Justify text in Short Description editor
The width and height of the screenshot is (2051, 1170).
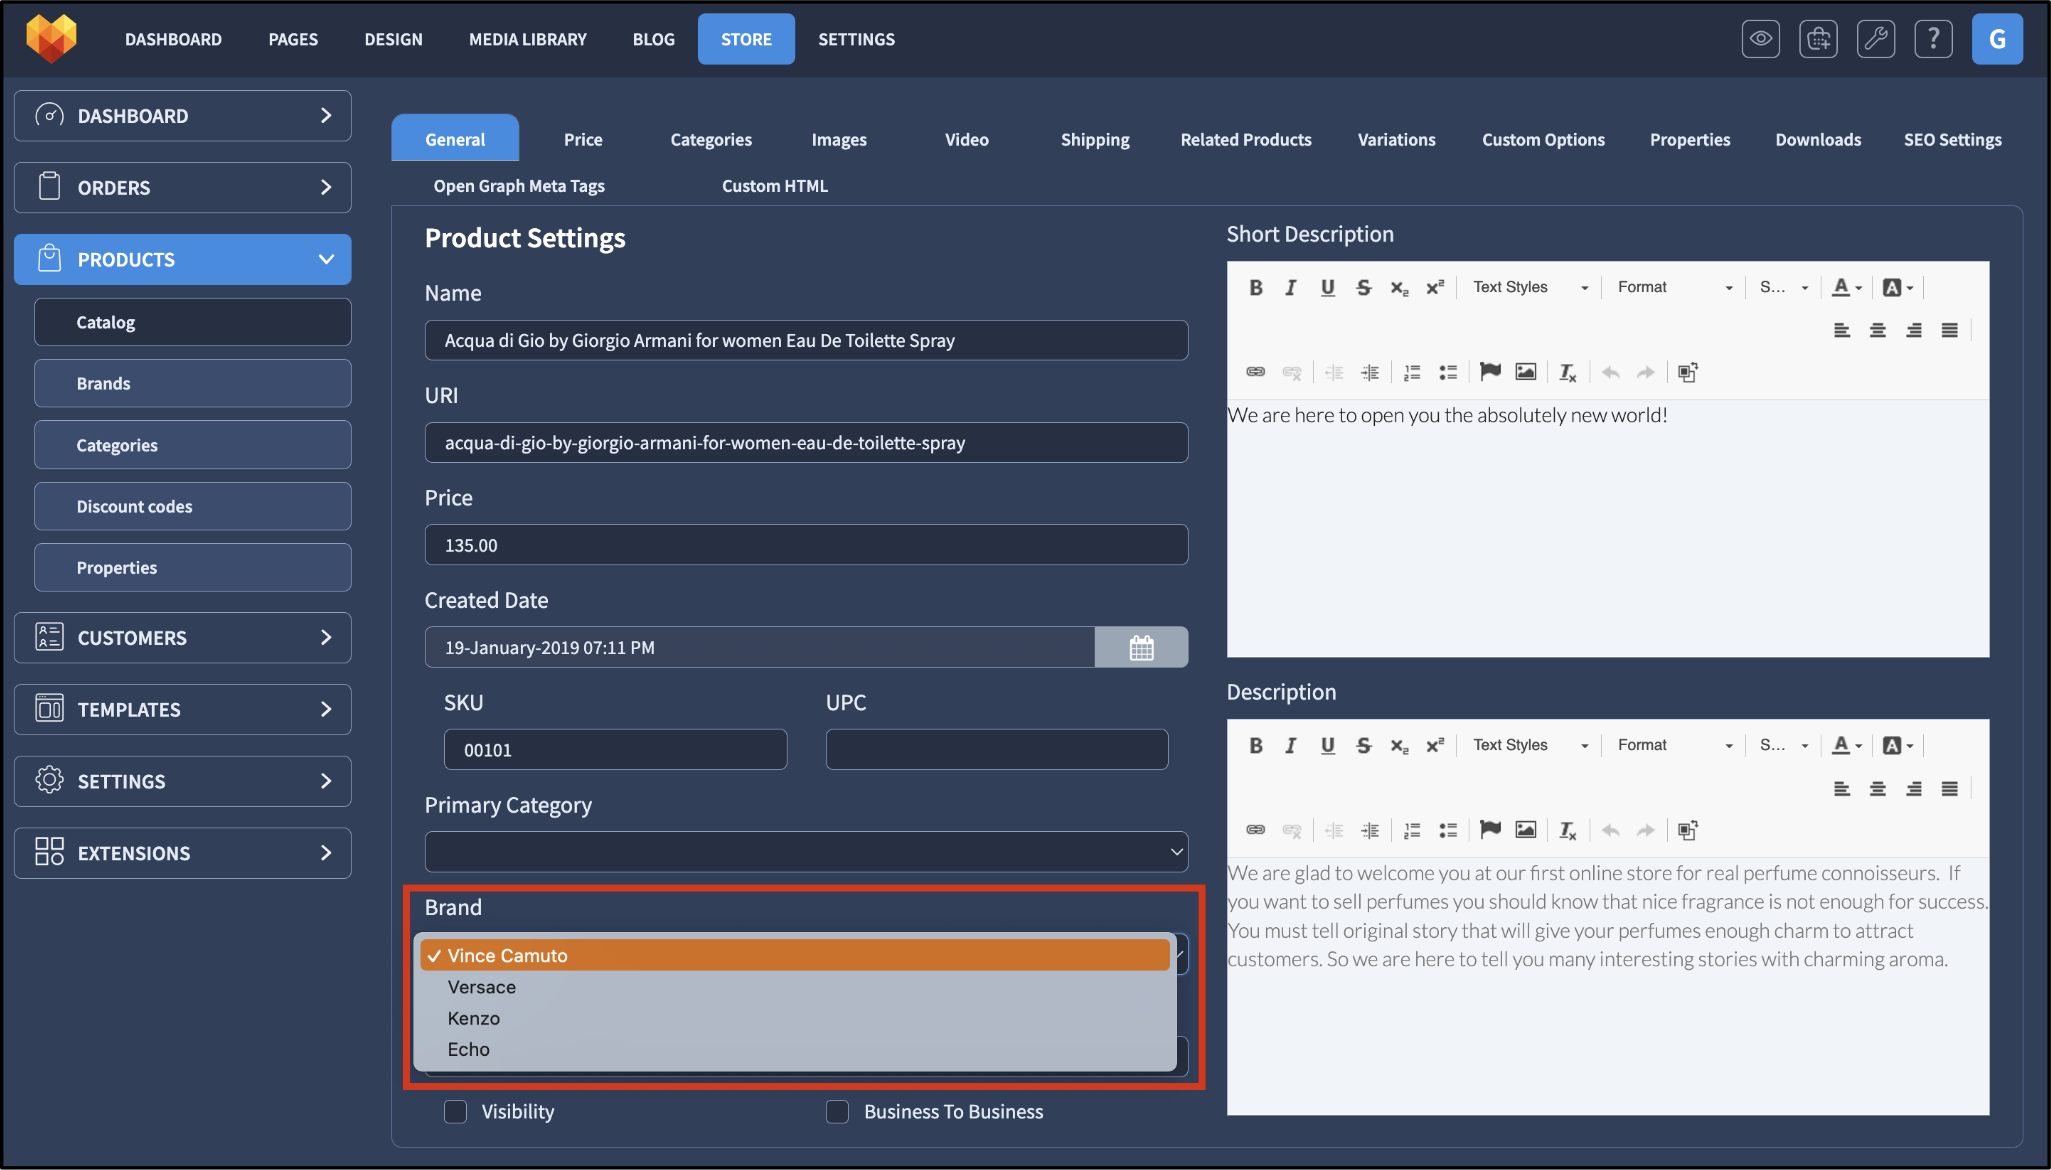pos(1950,330)
